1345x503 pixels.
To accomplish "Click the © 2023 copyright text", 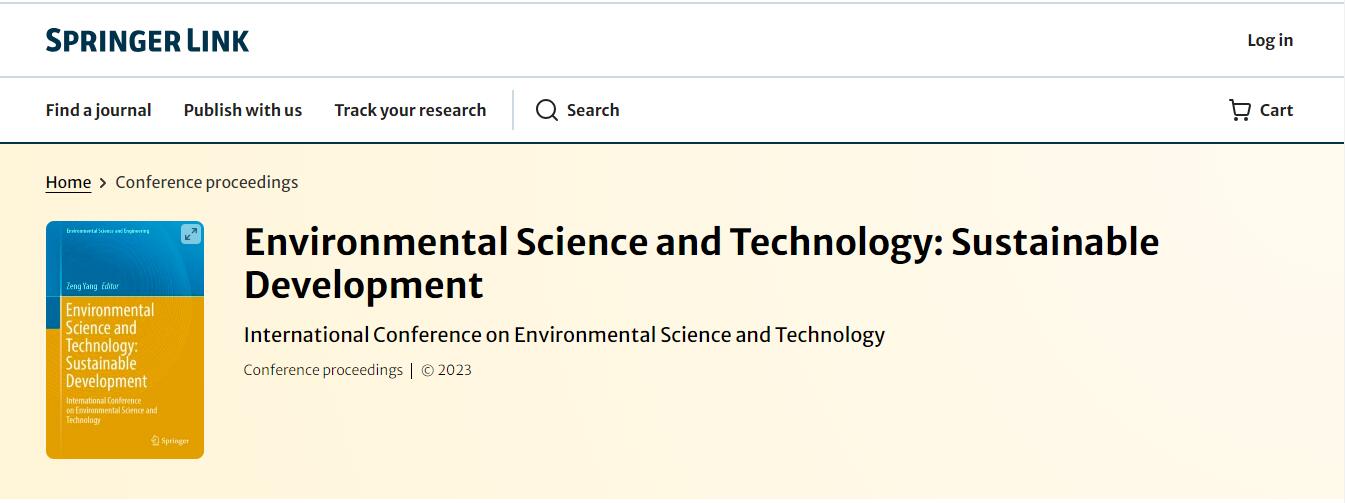I will pos(446,370).
